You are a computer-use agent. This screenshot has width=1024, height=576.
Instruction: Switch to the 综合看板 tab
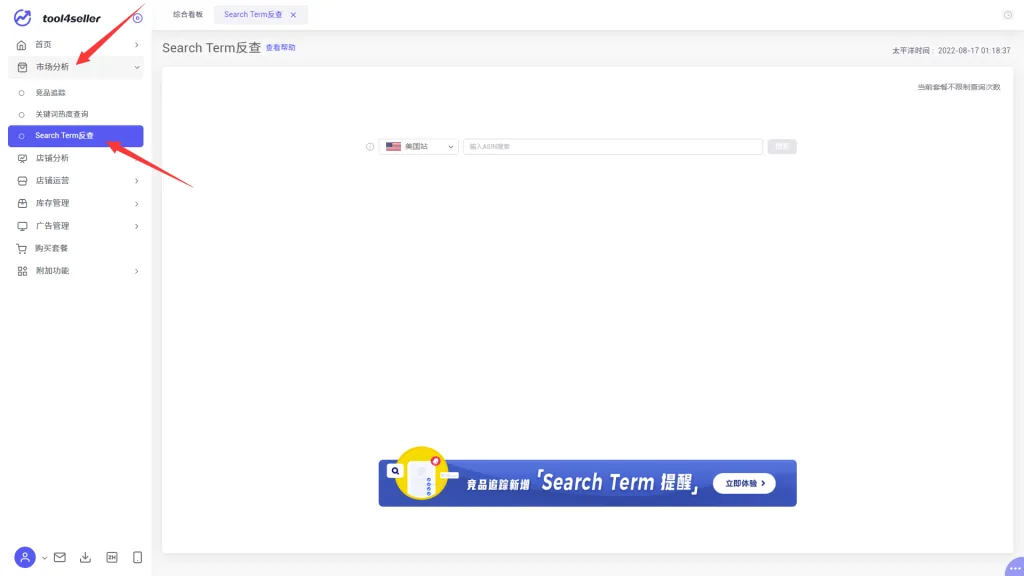pos(188,14)
